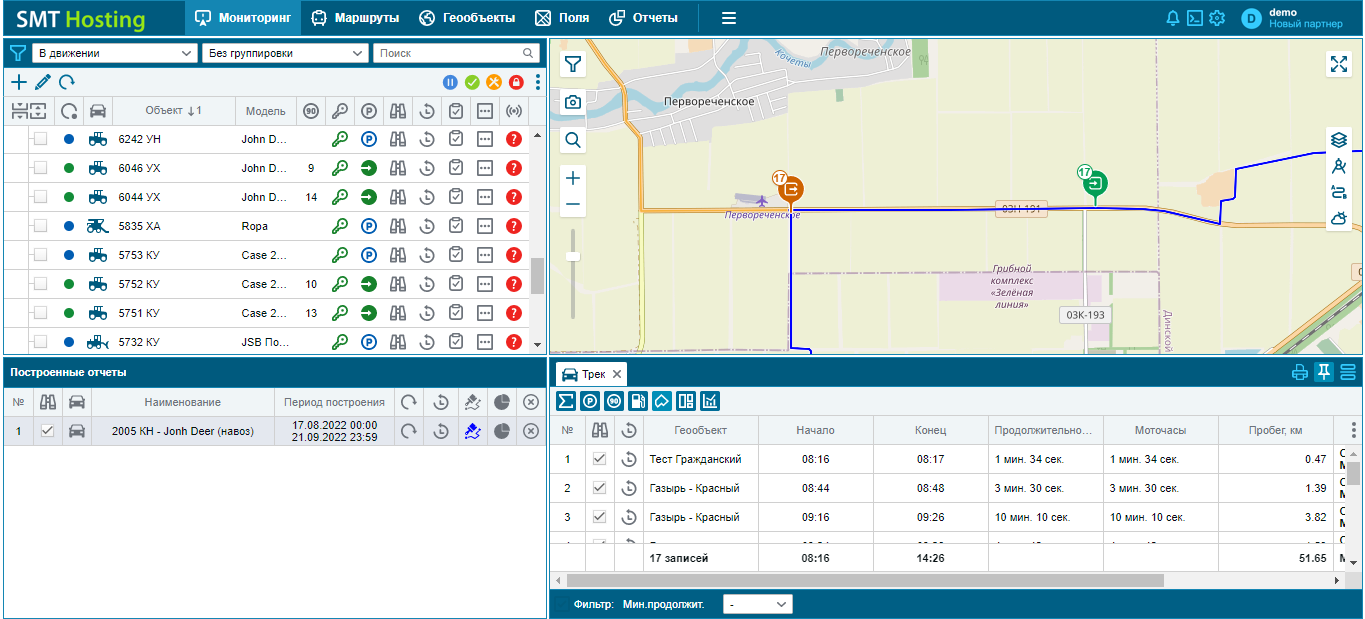Expand the Без группировки dropdown
The image size is (1365, 619).
(x=285, y=53)
